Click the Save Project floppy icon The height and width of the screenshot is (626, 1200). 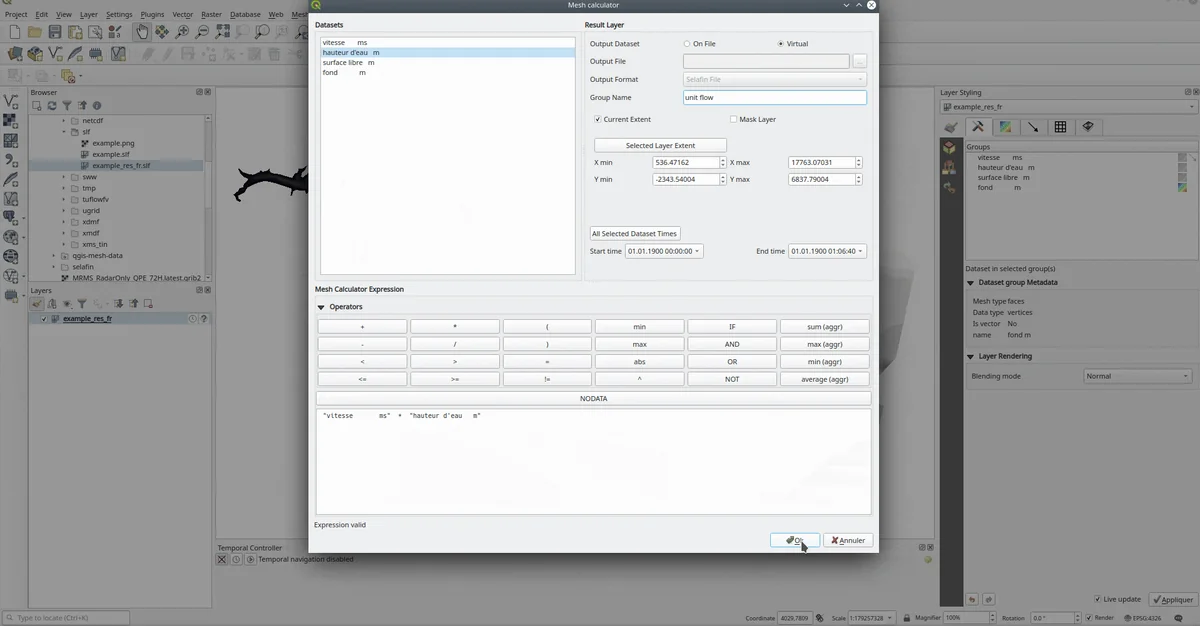point(55,32)
